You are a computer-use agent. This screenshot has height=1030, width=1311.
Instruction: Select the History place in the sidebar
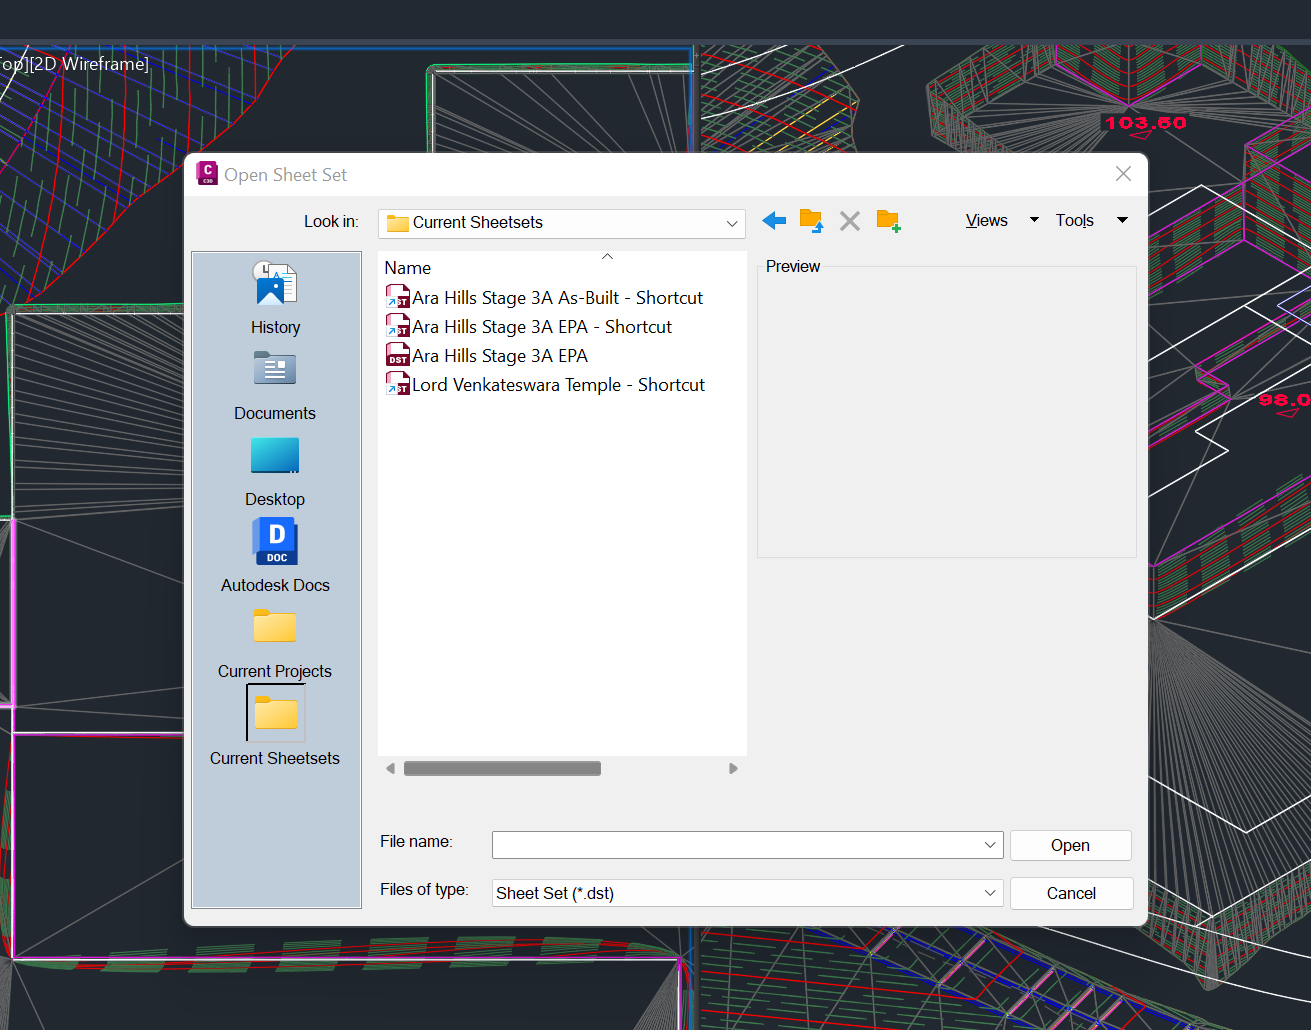275,285
